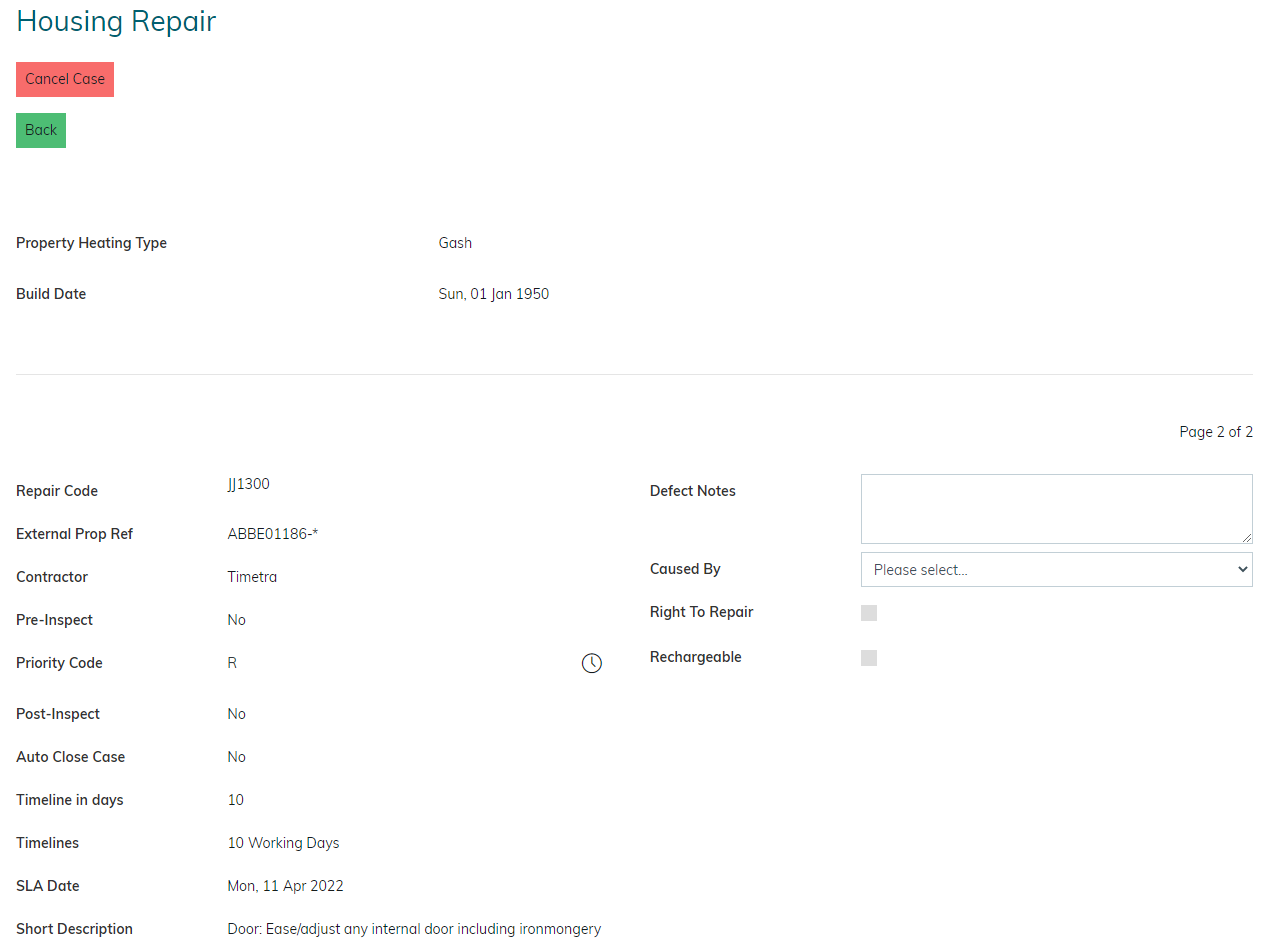1272x945 pixels.
Task: Go back using the green Back button
Action: click(x=41, y=130)
